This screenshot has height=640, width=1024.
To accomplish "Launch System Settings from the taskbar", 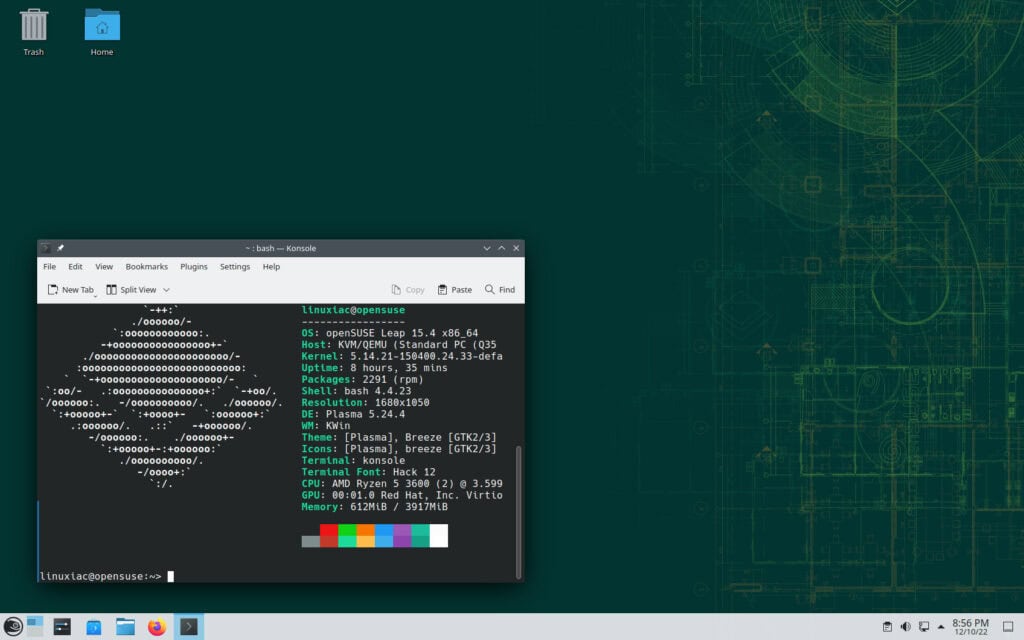I will (62, 627).
